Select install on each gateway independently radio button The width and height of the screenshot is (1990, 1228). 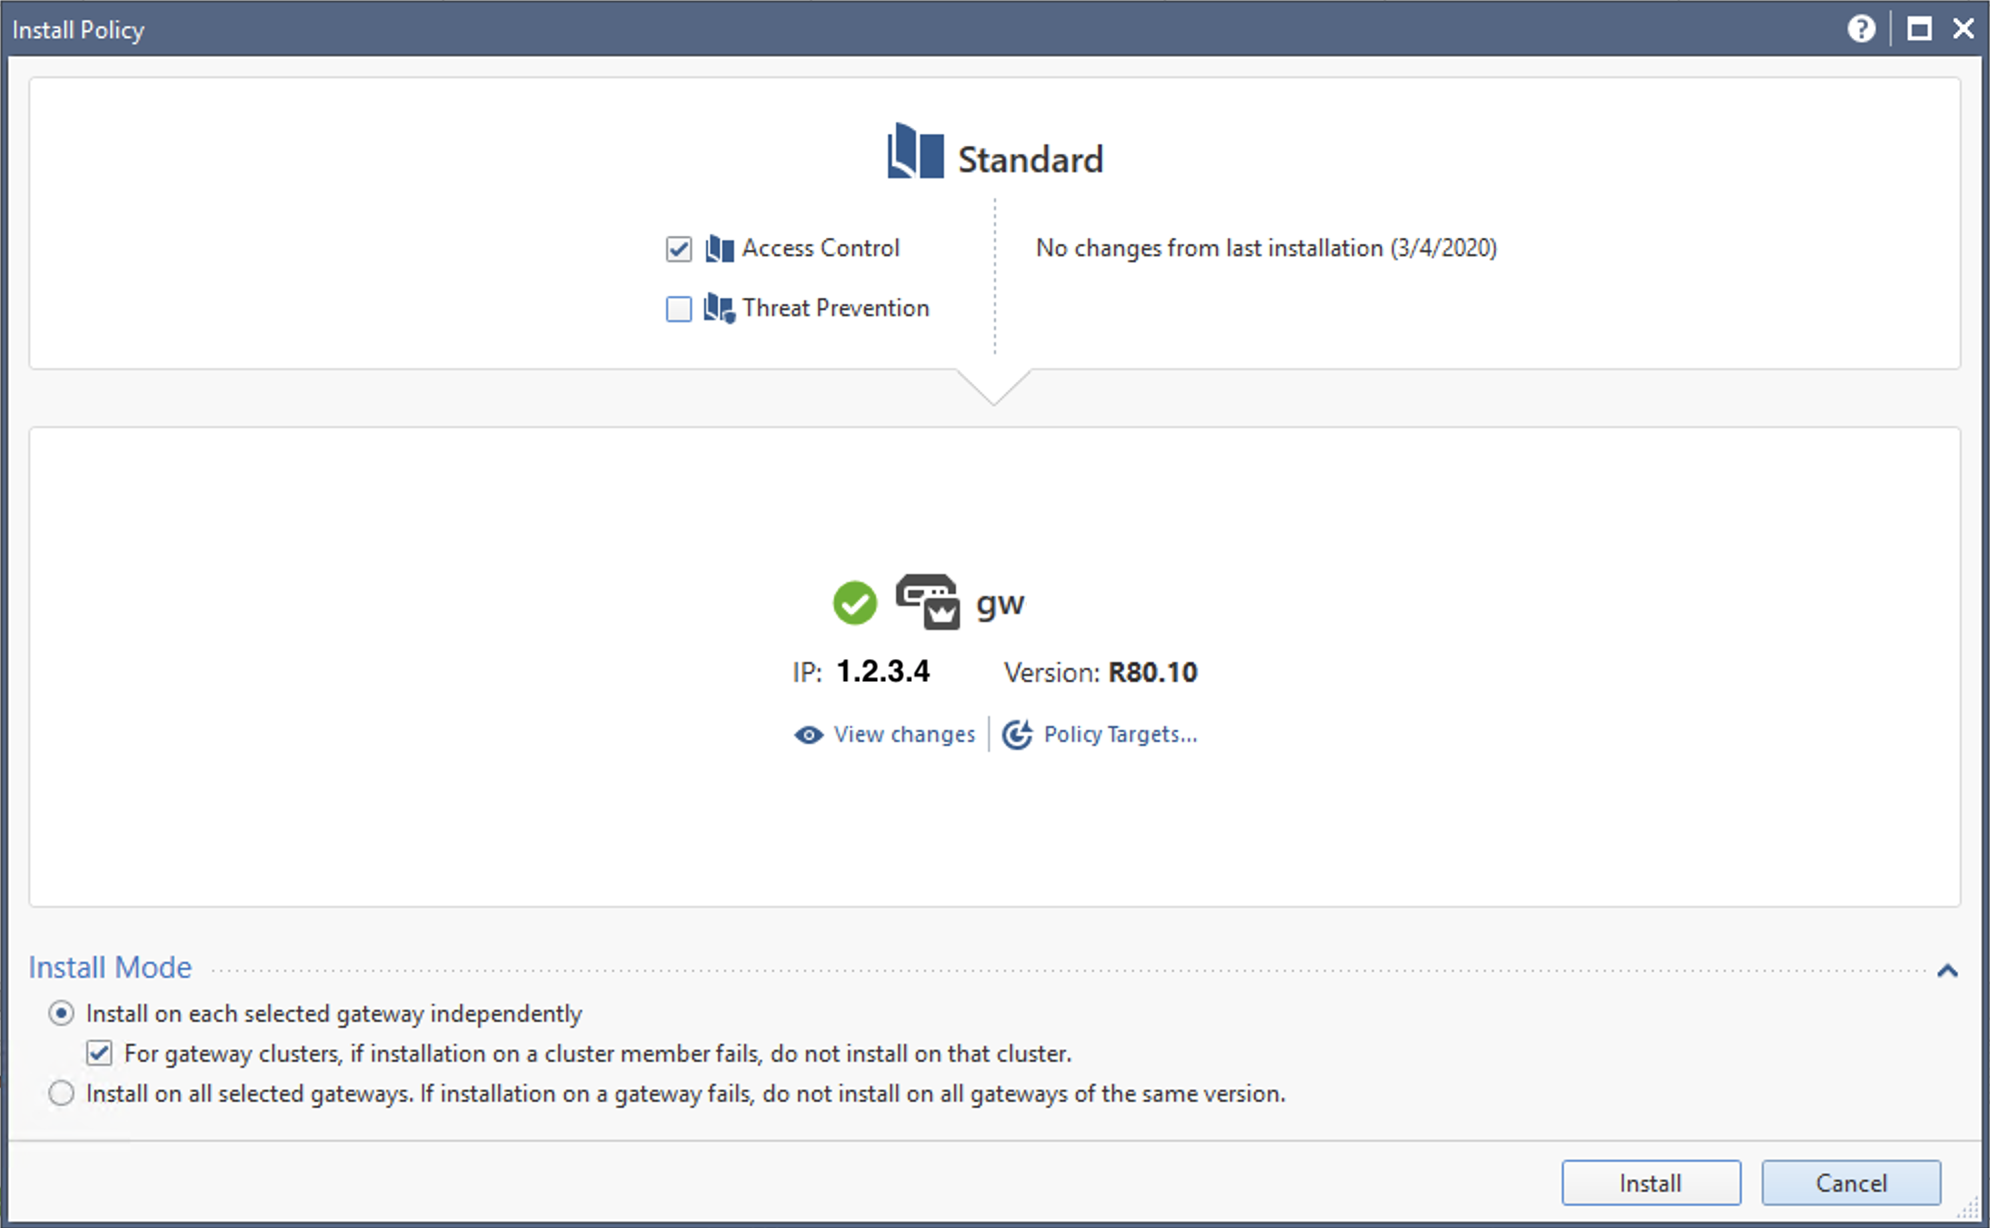(60, 1015)
